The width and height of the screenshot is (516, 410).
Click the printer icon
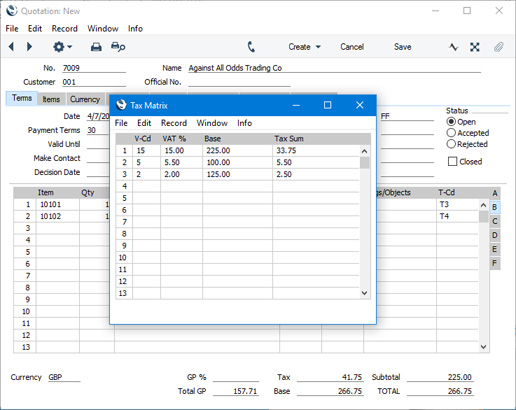[96, 47]
